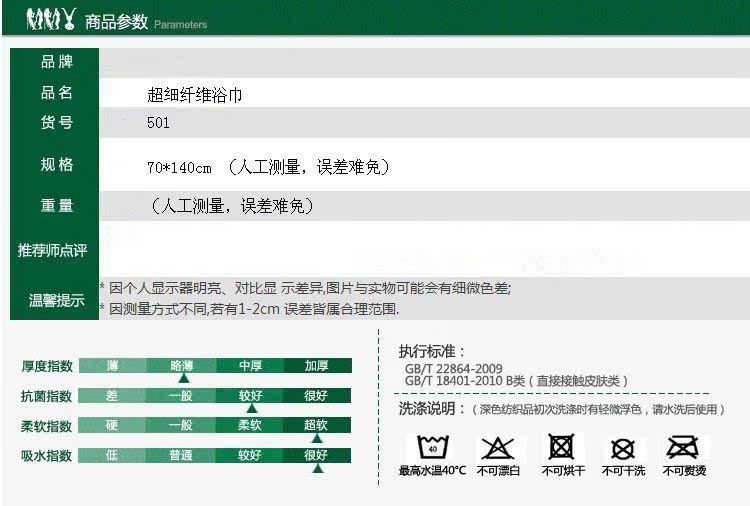Click the product name 超细纤维浴巾

coord(195,95)
